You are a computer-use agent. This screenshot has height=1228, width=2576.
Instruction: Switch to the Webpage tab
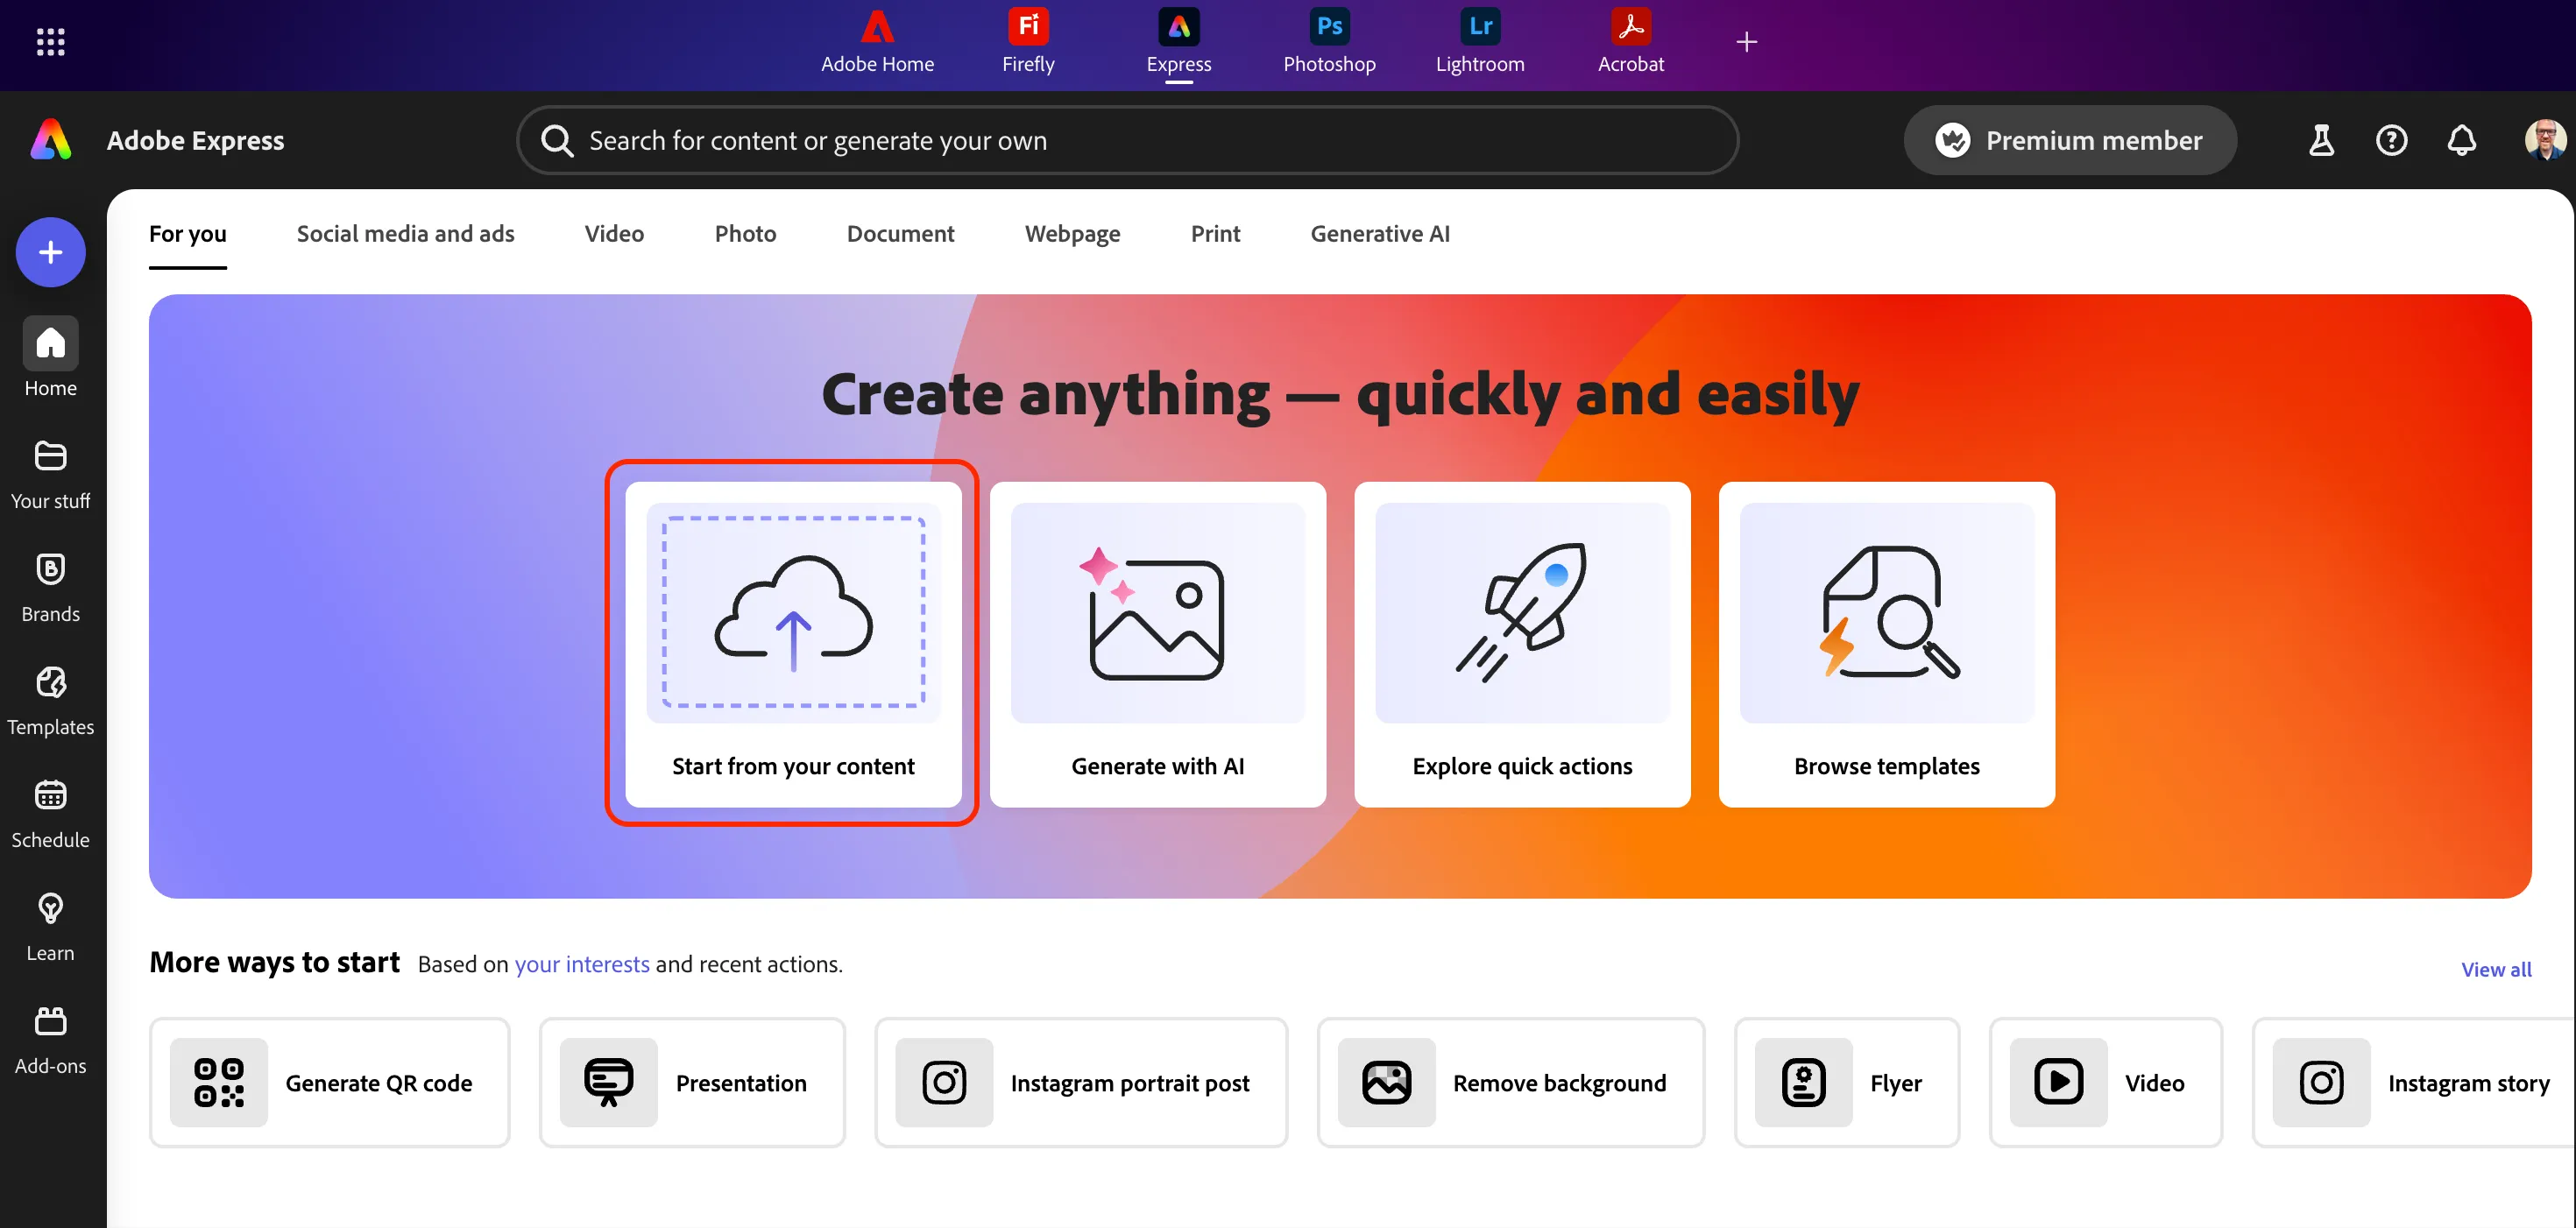tap(1072, 234)
